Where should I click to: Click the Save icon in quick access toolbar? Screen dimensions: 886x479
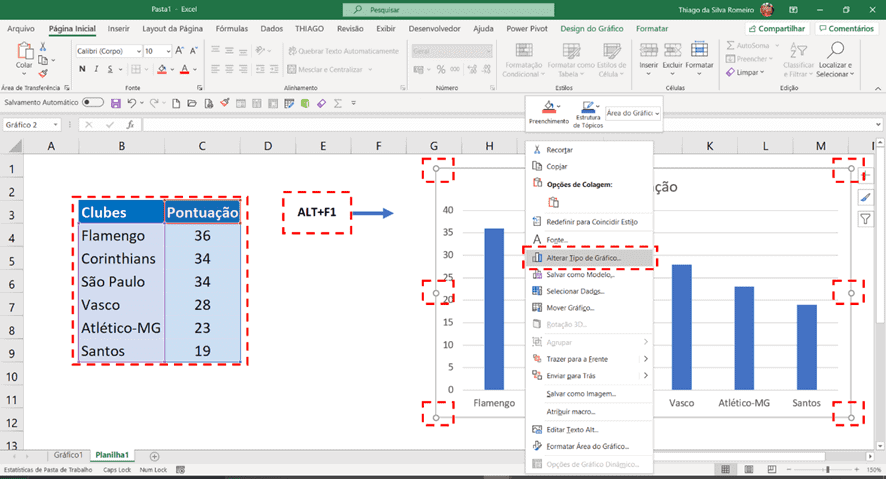tap(115, 103)
